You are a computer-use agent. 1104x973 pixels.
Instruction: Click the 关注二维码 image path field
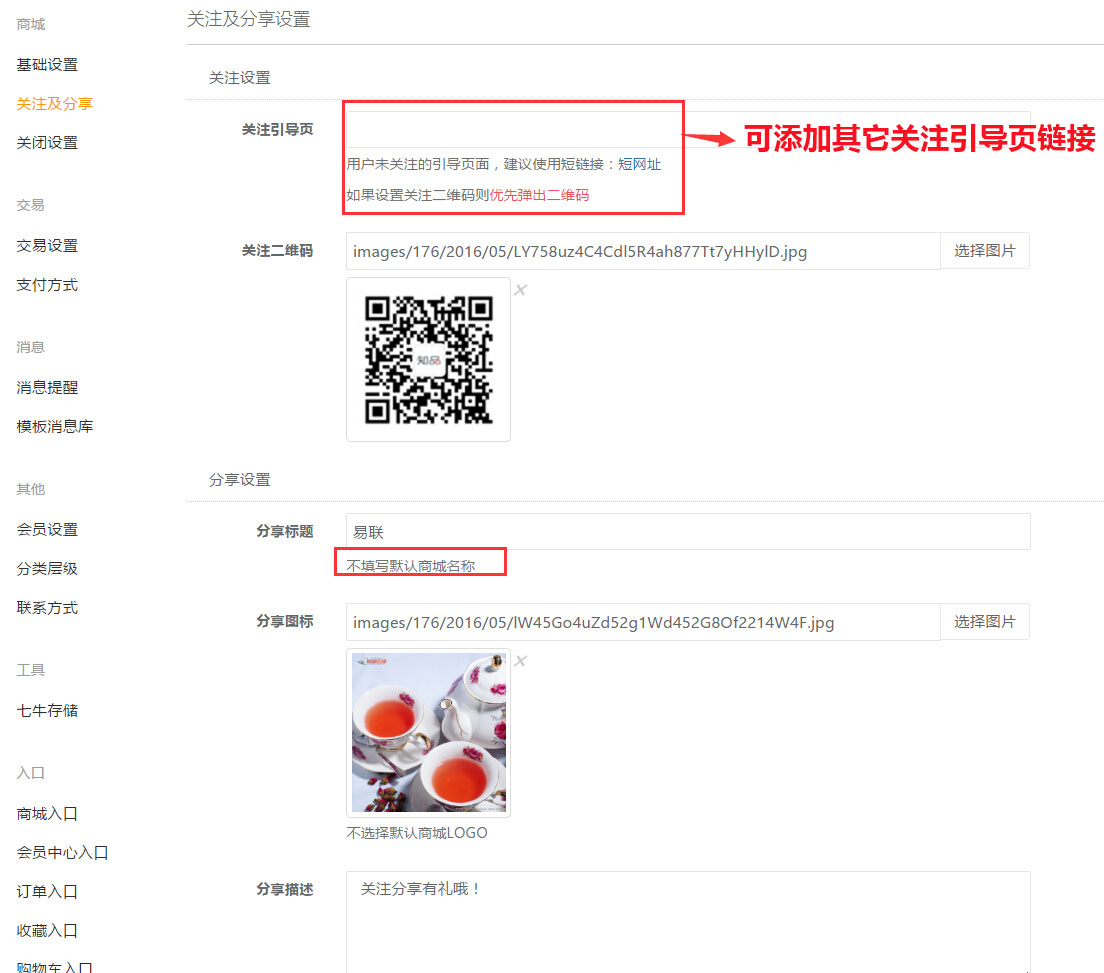[x=642, y=252]
